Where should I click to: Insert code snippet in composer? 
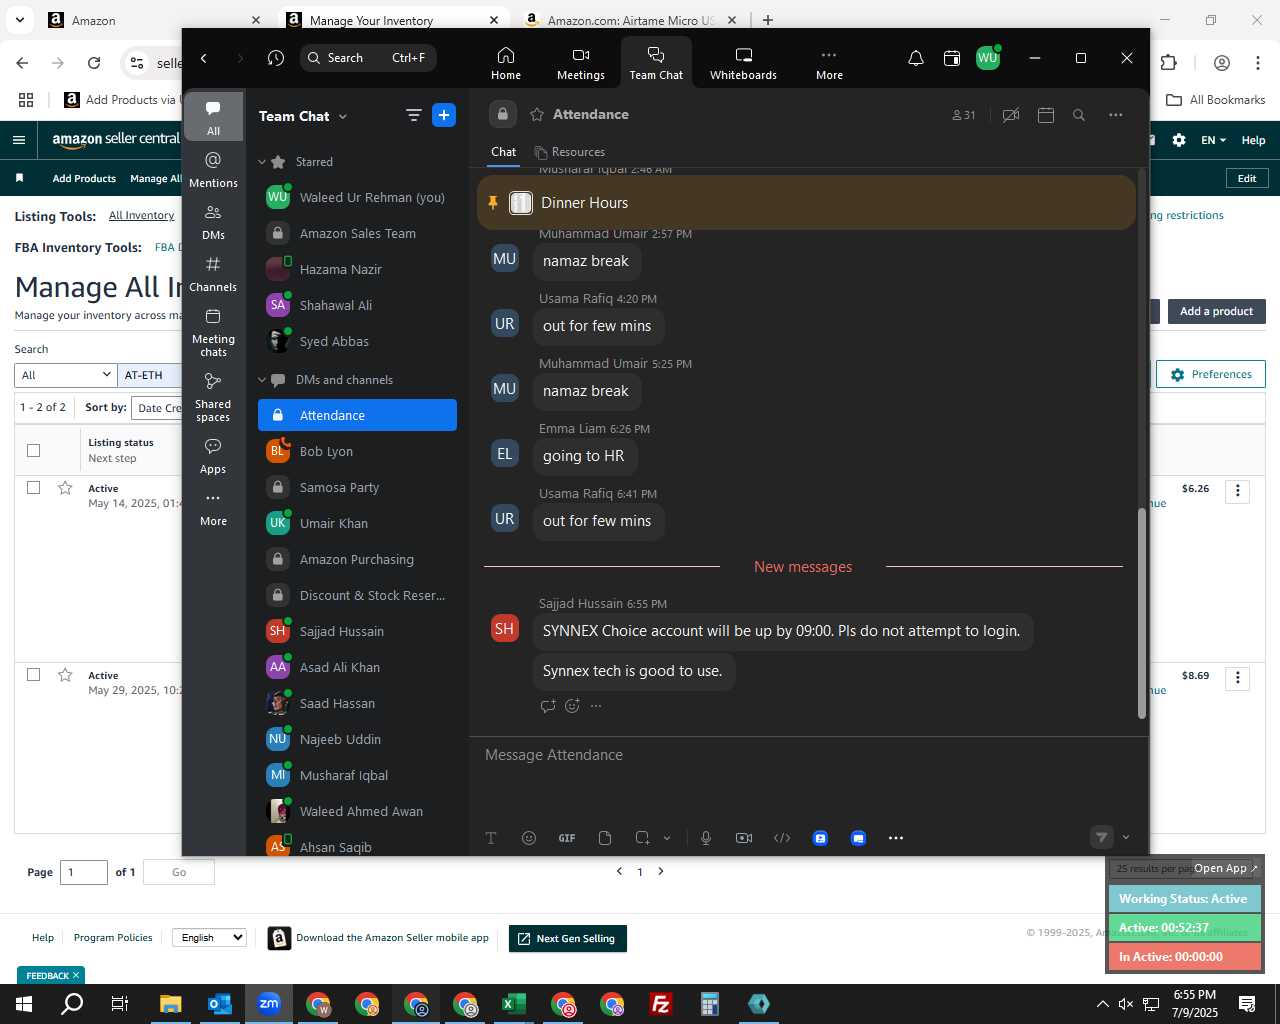click(x=782, y=838)
